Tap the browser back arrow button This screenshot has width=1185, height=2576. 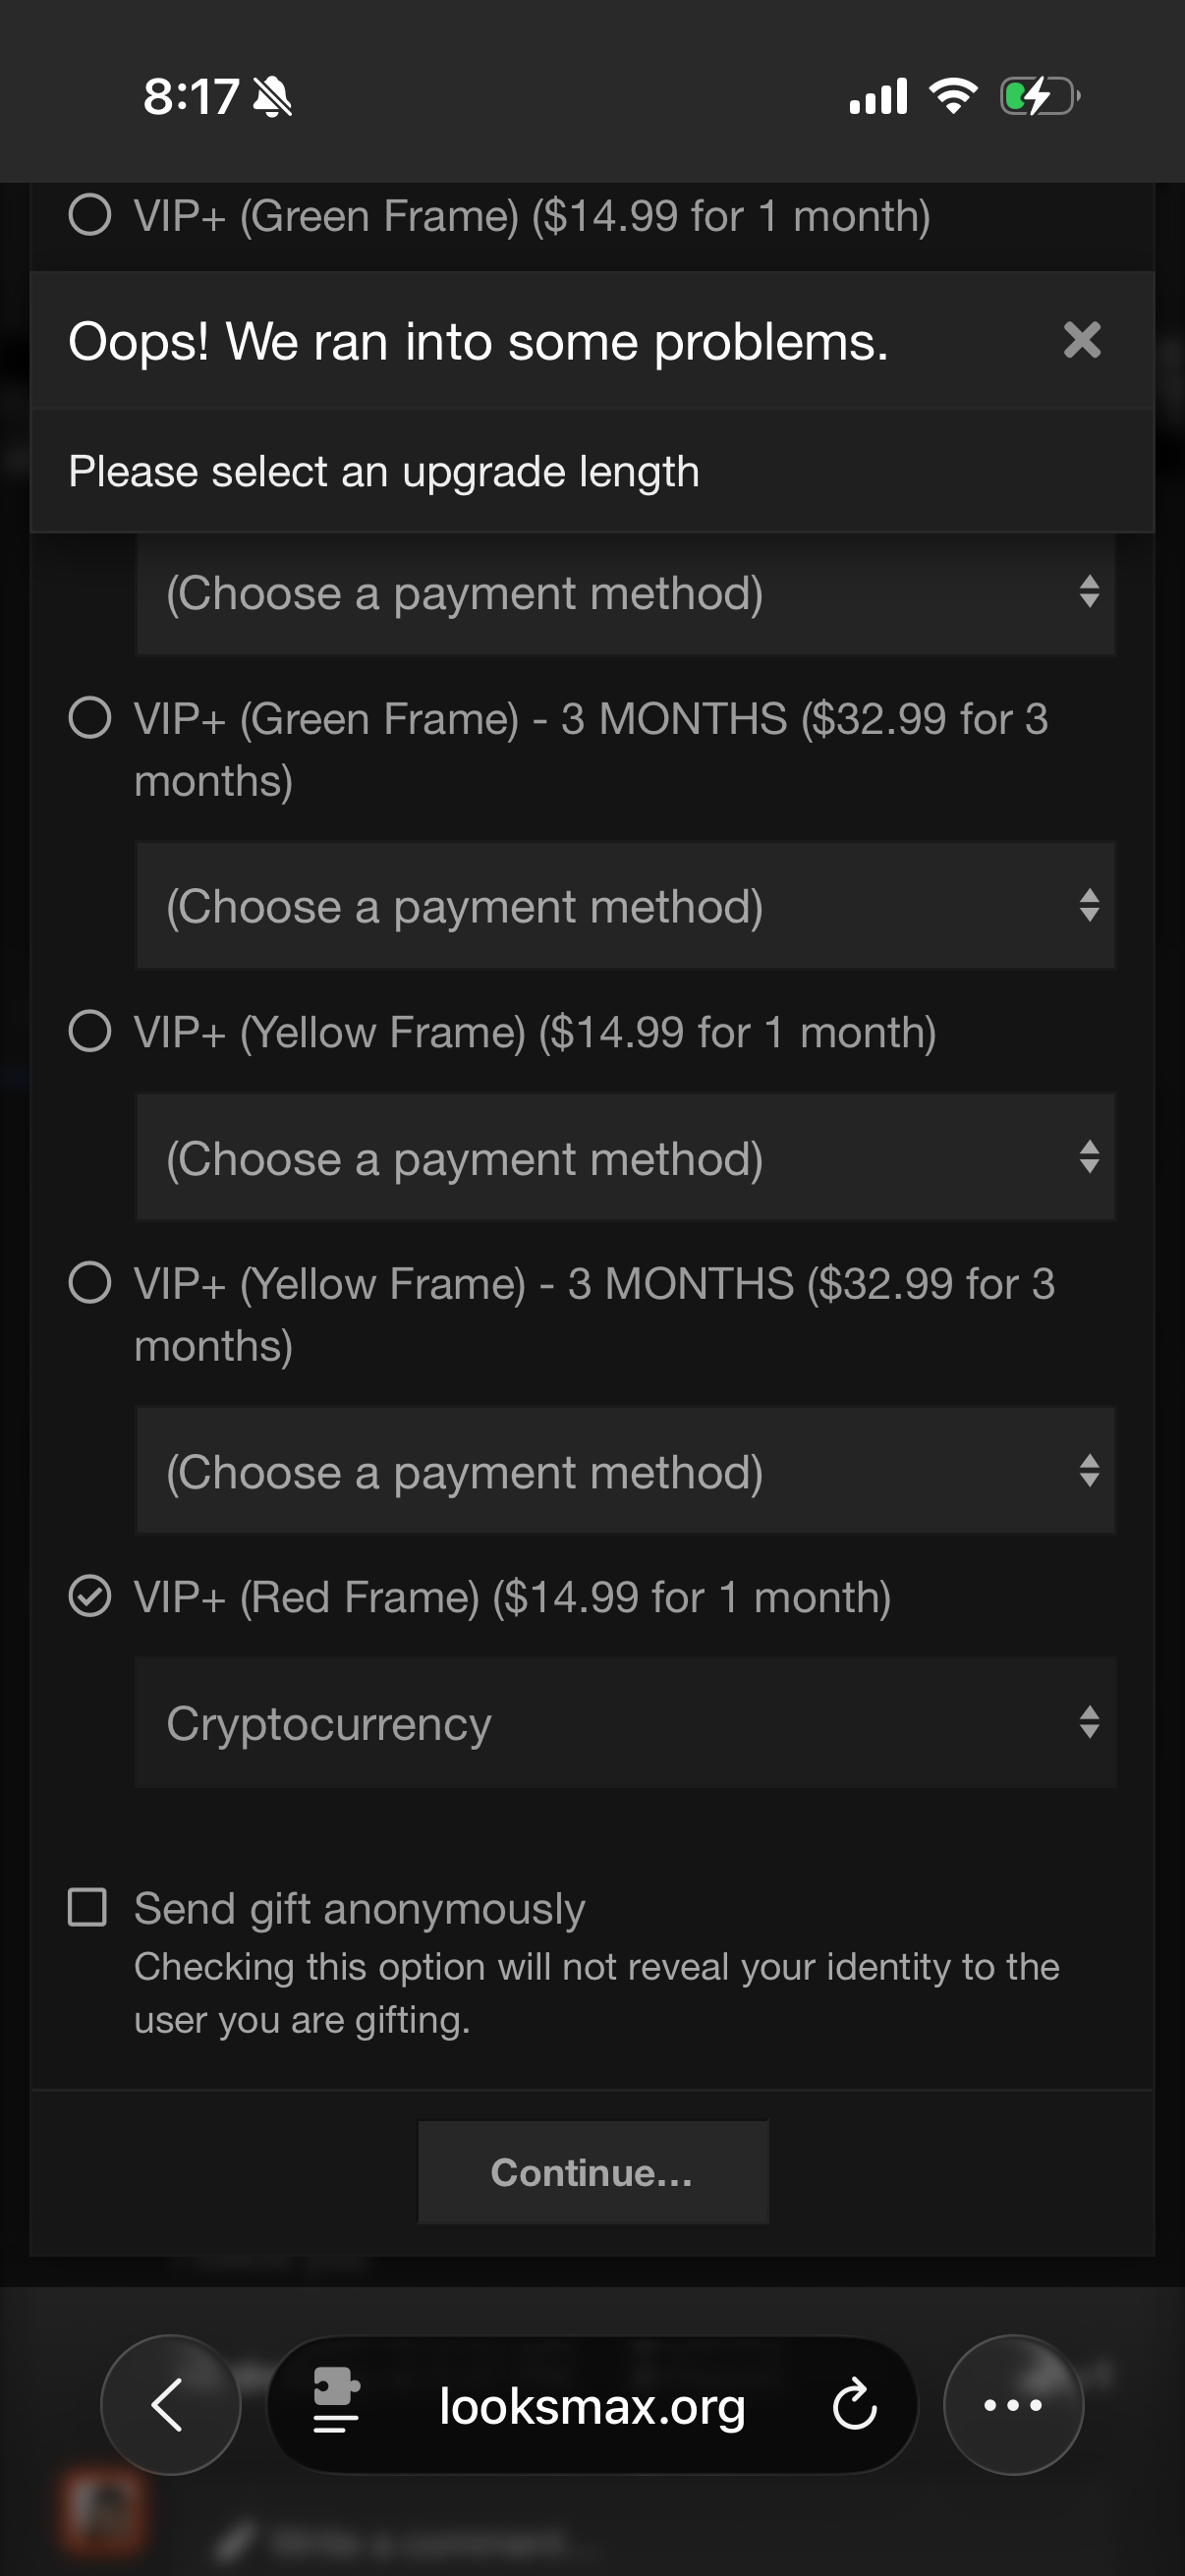170,2404
